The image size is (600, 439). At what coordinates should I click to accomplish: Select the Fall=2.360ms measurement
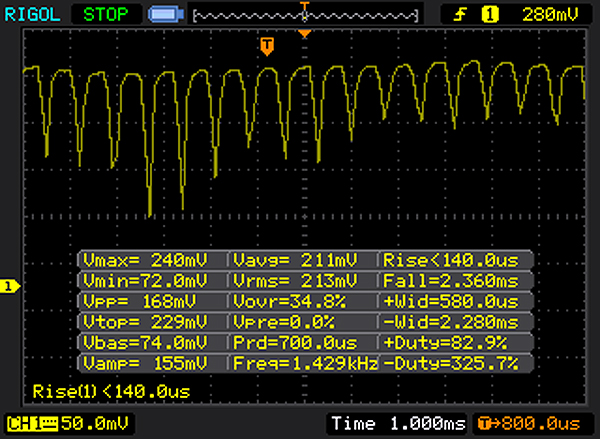456,280
